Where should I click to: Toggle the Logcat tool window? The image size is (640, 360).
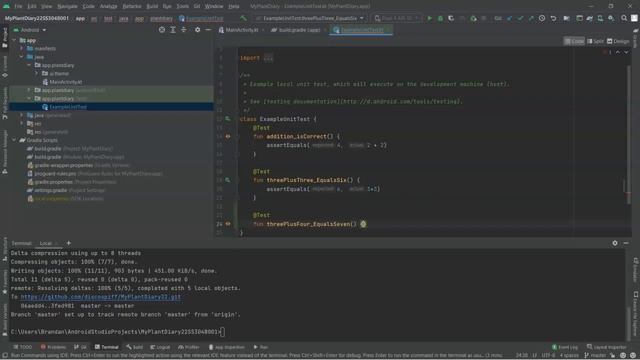[160, 347]
